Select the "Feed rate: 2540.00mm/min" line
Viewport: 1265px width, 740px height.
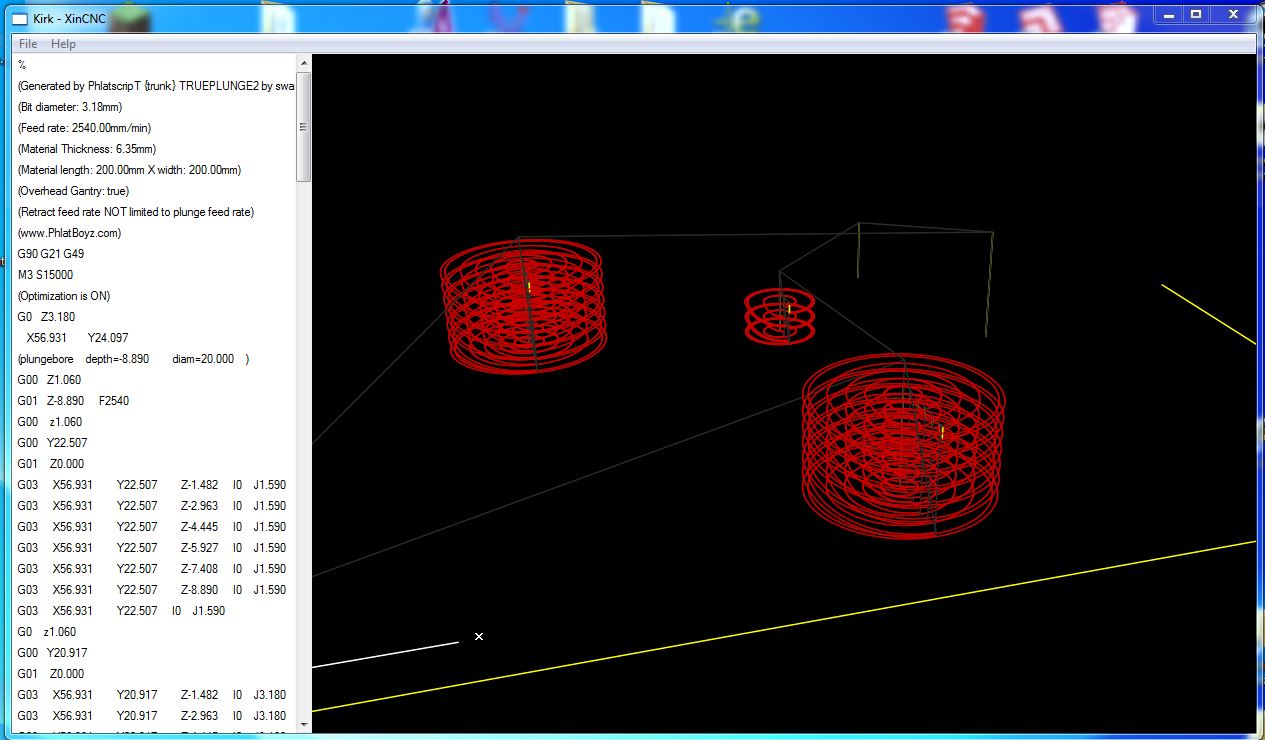tap(84, 128)
